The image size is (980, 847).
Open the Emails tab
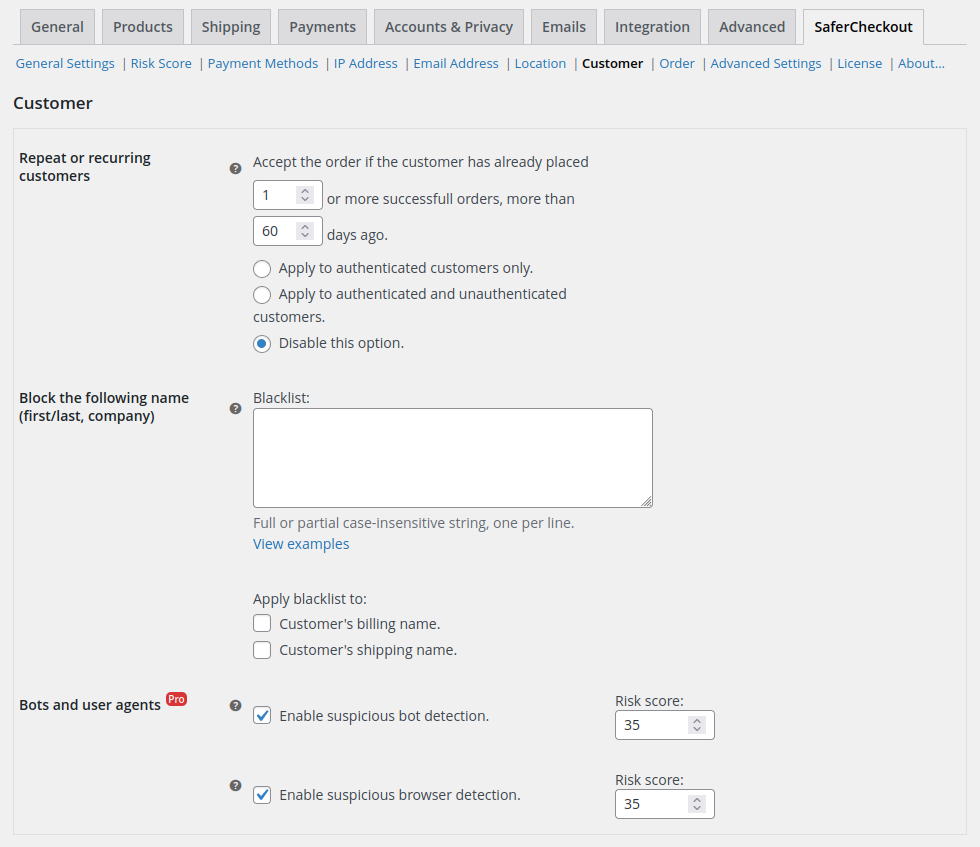point(564,27)
